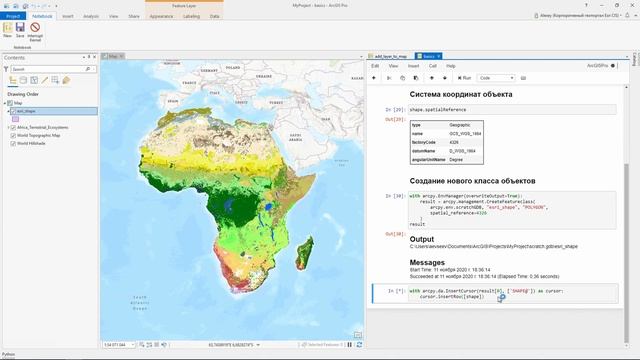Open the Share ribbon tab
Viewport: 640px width, 360px height.
point(134,16)
